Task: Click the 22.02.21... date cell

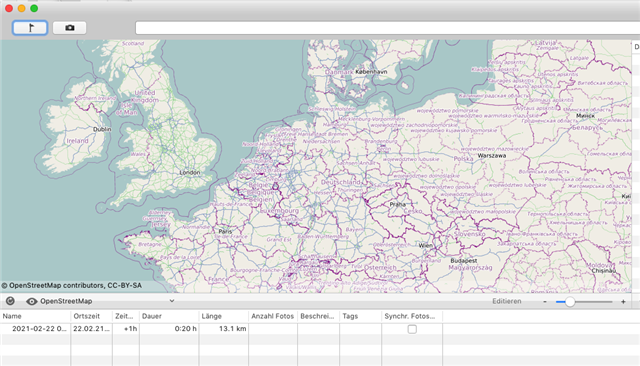Action: 91,329
